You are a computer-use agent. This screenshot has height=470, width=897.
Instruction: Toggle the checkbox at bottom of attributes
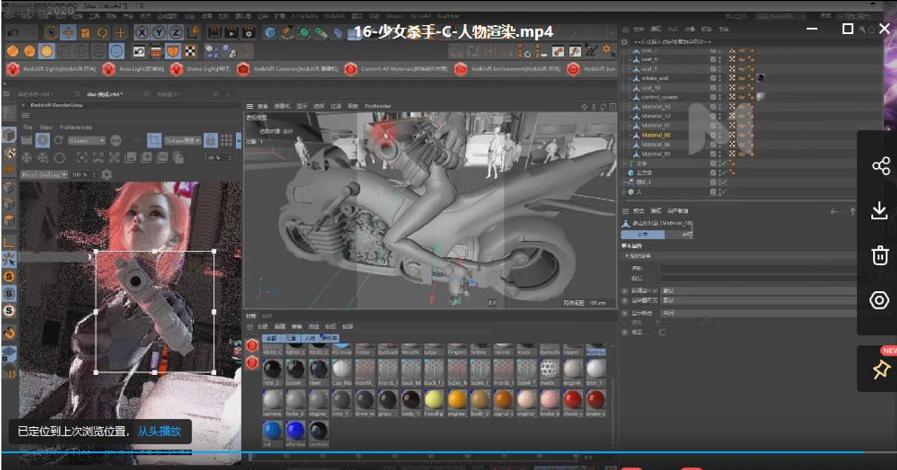tap(662, 332)
